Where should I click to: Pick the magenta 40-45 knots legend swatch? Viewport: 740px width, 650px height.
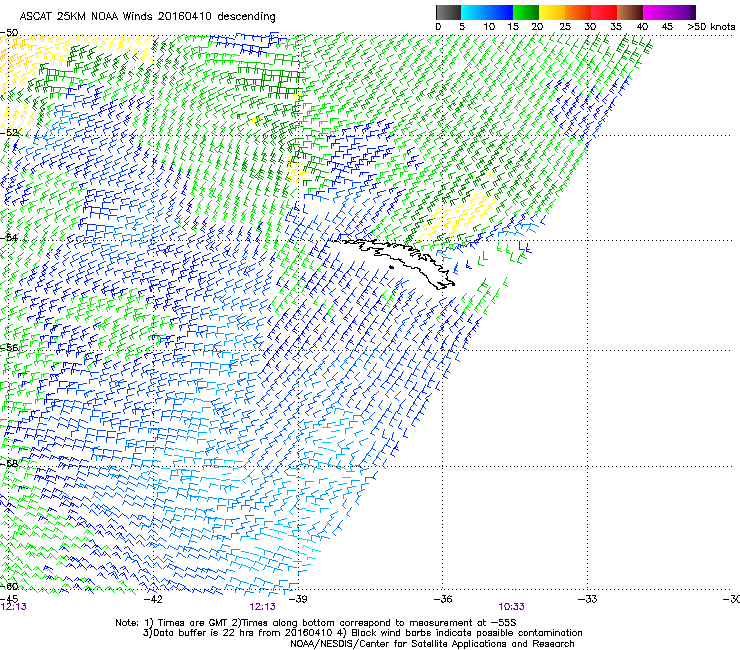(656, 12)
